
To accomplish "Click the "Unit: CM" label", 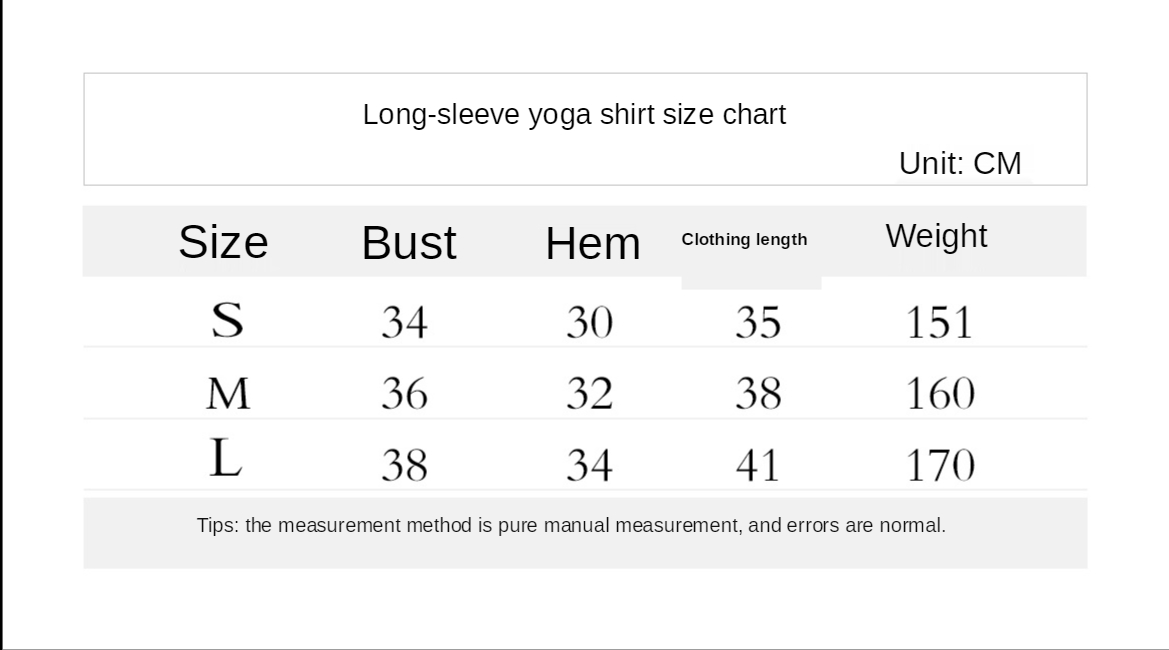I will (959, 163).
